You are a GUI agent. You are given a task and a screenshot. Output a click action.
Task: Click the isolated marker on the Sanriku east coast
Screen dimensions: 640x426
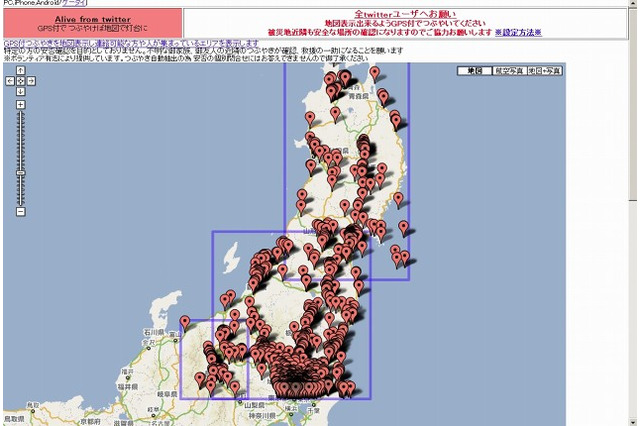tap(398, 200)
